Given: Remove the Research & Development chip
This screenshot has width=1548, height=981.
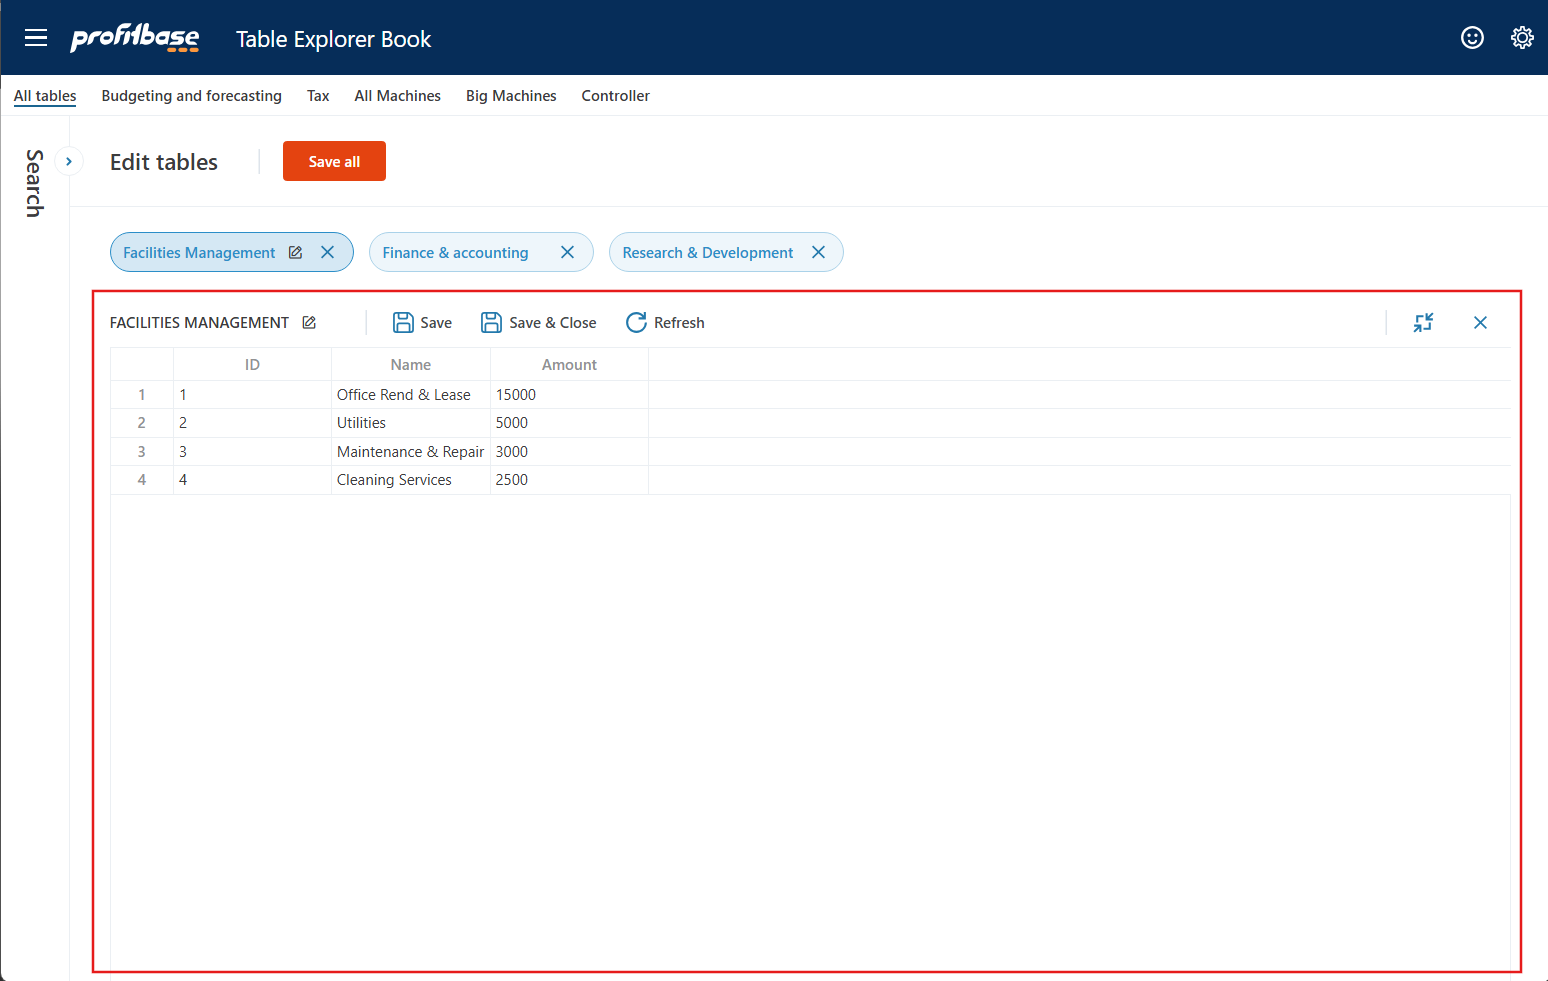Looking at the screenshot, I should pos(818,253).
